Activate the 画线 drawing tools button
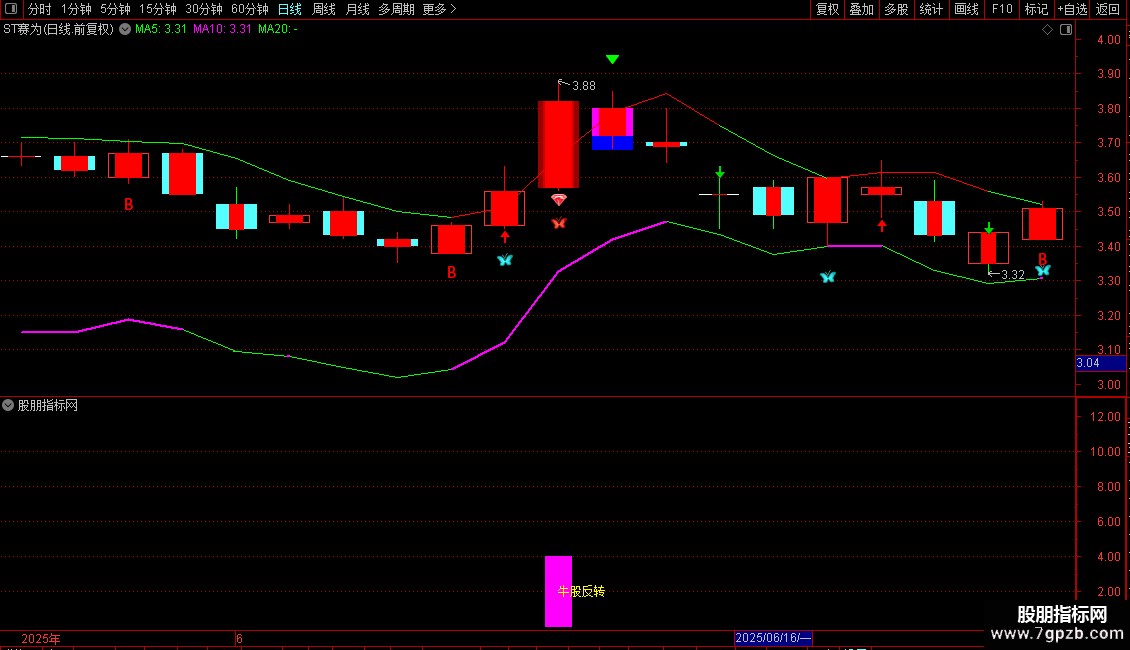The image size is (1130, 650). pos(966,9)
